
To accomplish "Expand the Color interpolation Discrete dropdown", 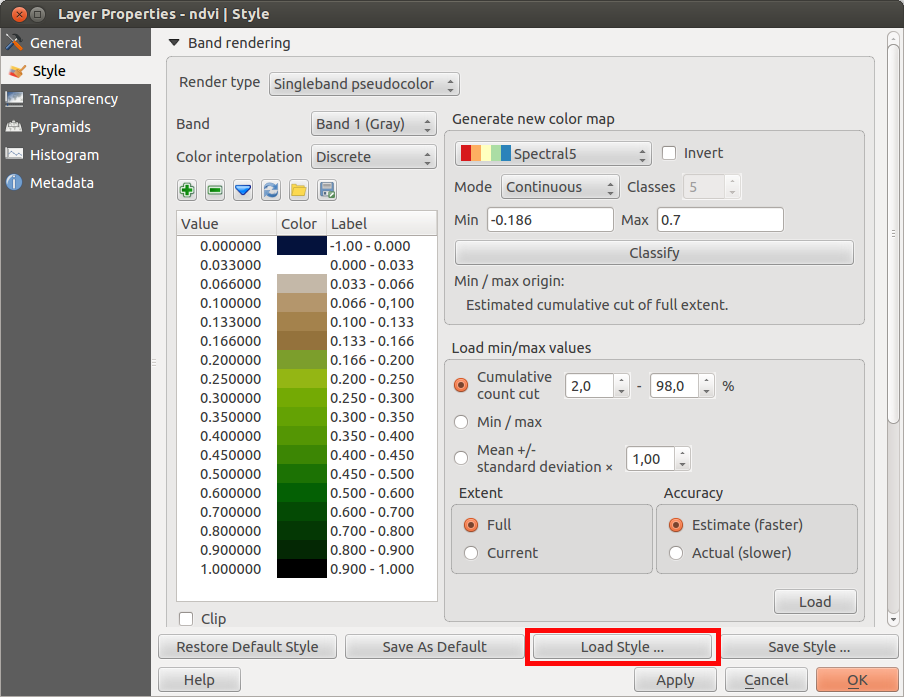I will [373, 157].
